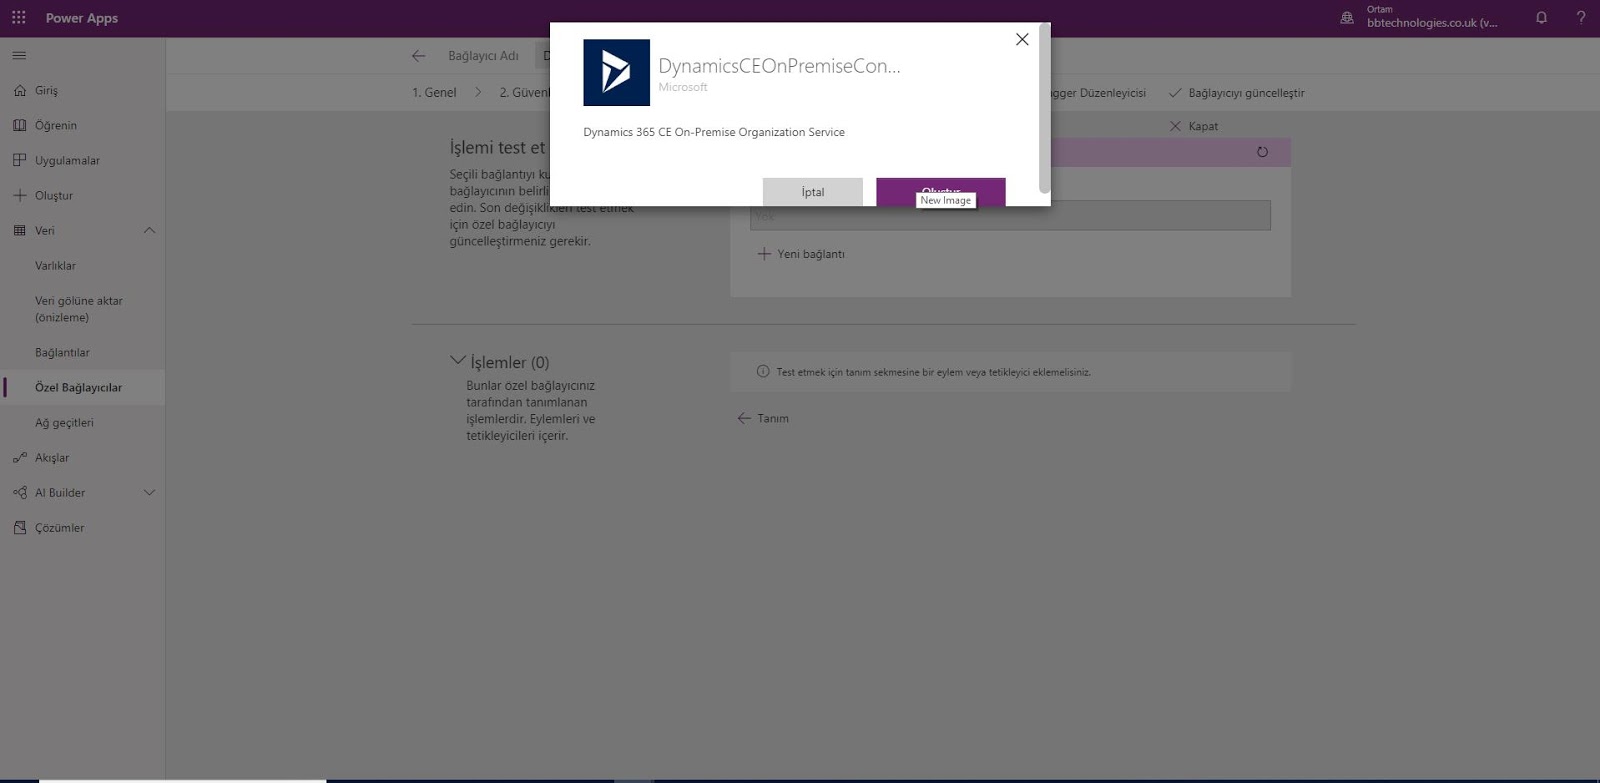The height and width of the screenshot is (783, 1600).
Task: Click the AI Builder icon
Action: pyautogui.click(x=20, y=492)
